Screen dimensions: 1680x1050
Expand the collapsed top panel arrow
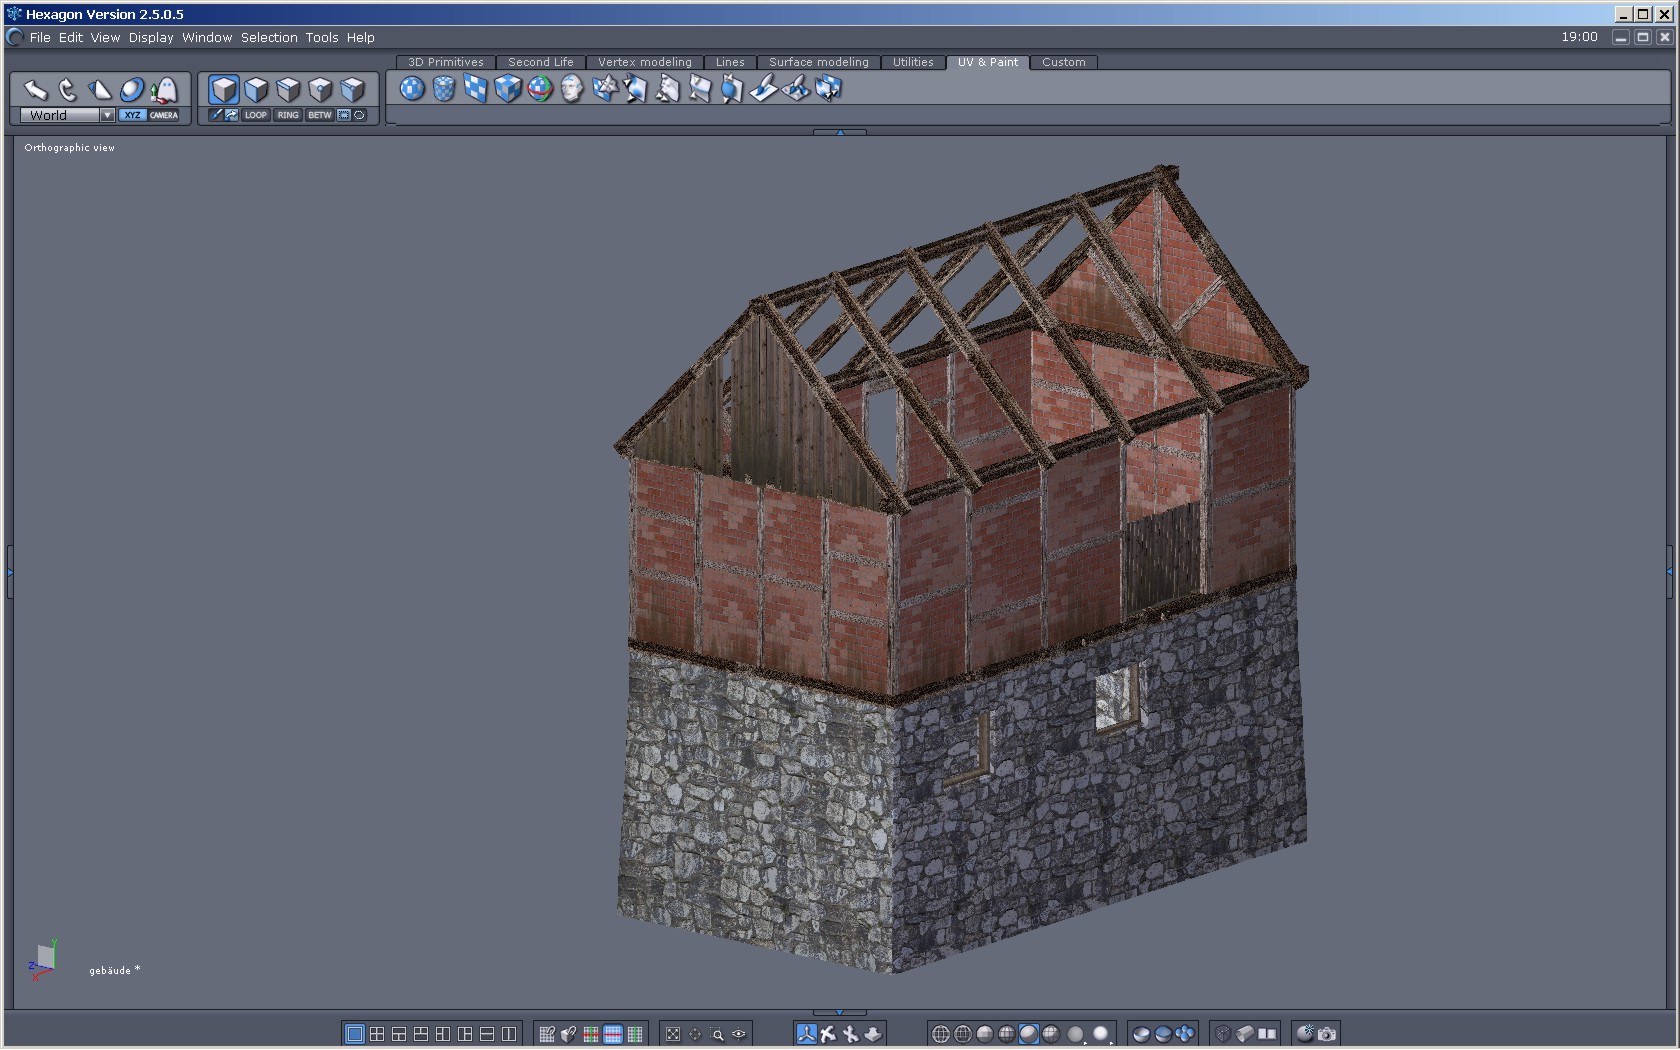pyautogui.click(x=840, y=132)
